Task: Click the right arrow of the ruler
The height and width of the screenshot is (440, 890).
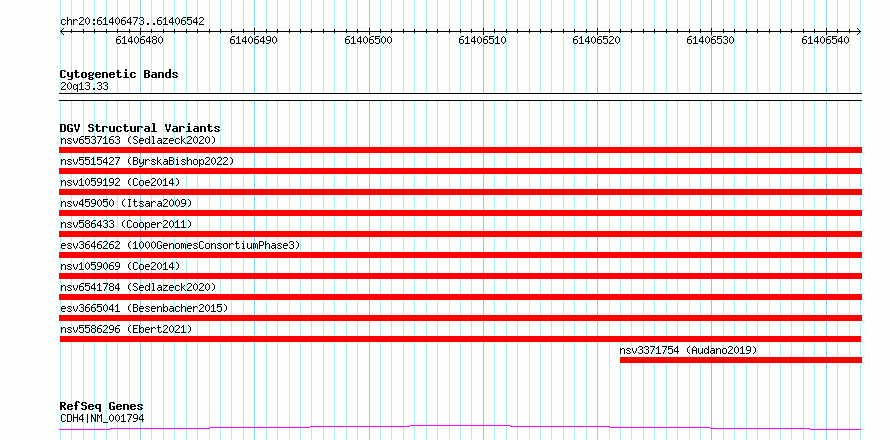Action: (859, 31)
